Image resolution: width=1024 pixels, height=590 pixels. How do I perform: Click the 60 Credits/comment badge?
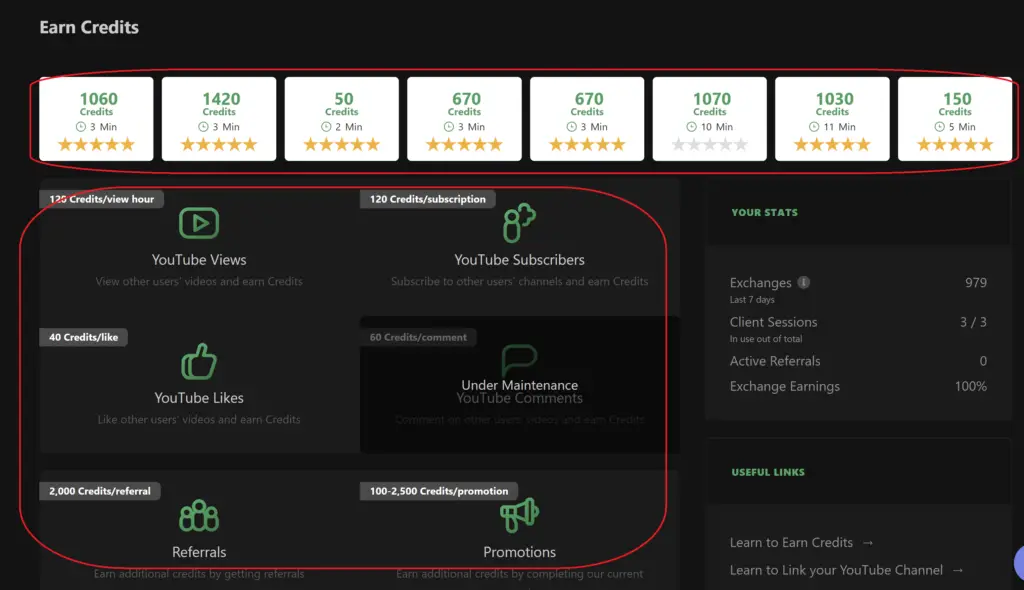pyautogui.click(x=418, y=337)
